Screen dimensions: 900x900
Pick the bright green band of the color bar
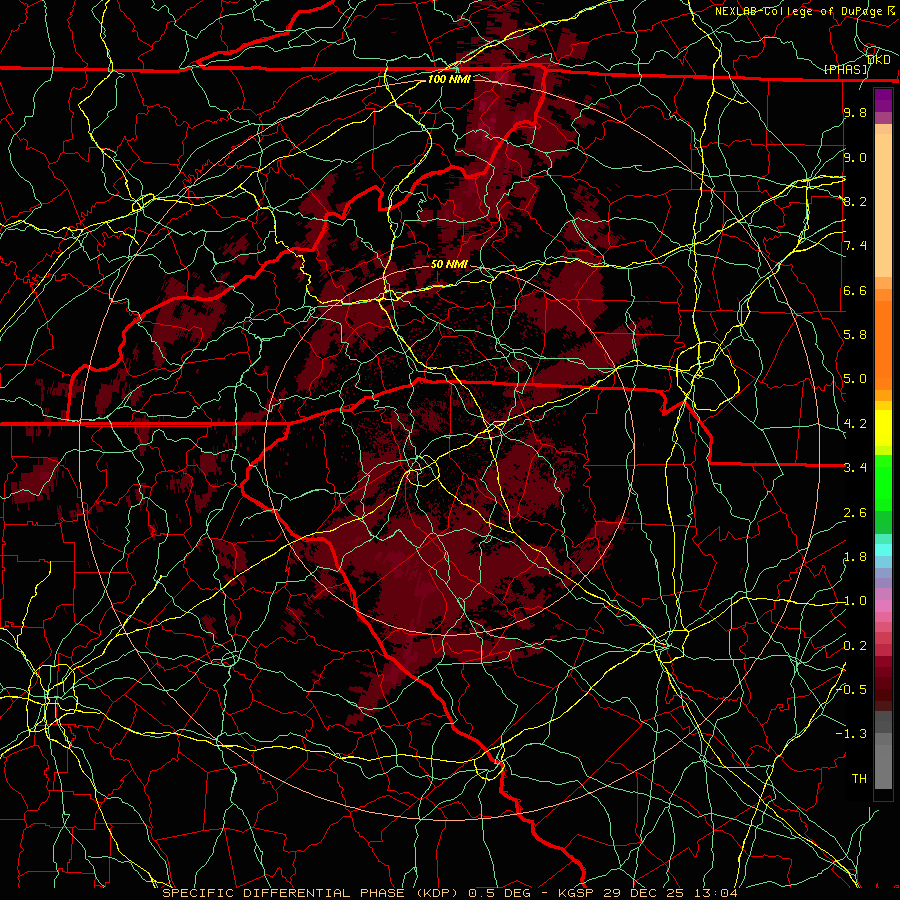point(883,484)
